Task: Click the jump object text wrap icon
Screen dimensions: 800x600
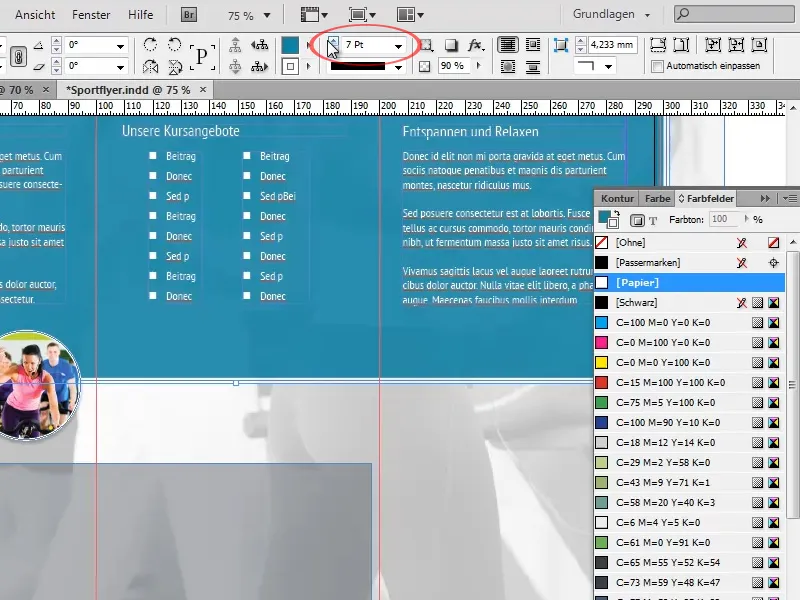Action: click(x=533, y=66)
